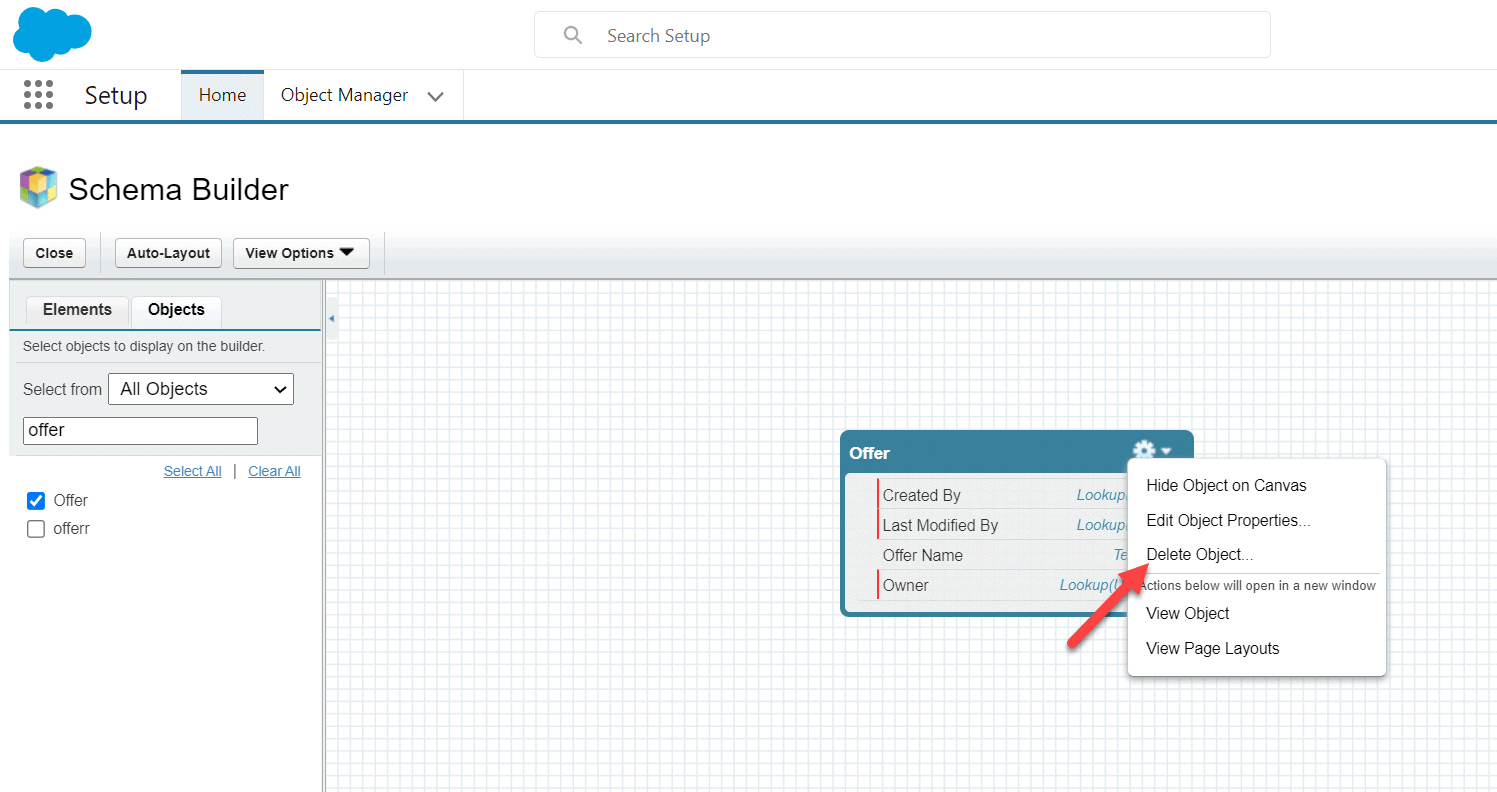
Task: Click the Schema Builder cube icon
Action: 37,188
